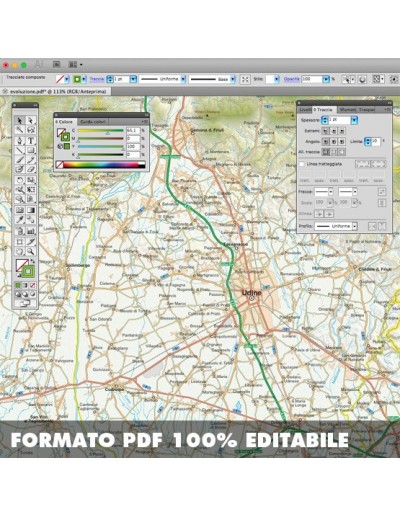This screenshot has height=517, width=400.
Task: Select the Rectangle tool
Action: tap(31, 150)
